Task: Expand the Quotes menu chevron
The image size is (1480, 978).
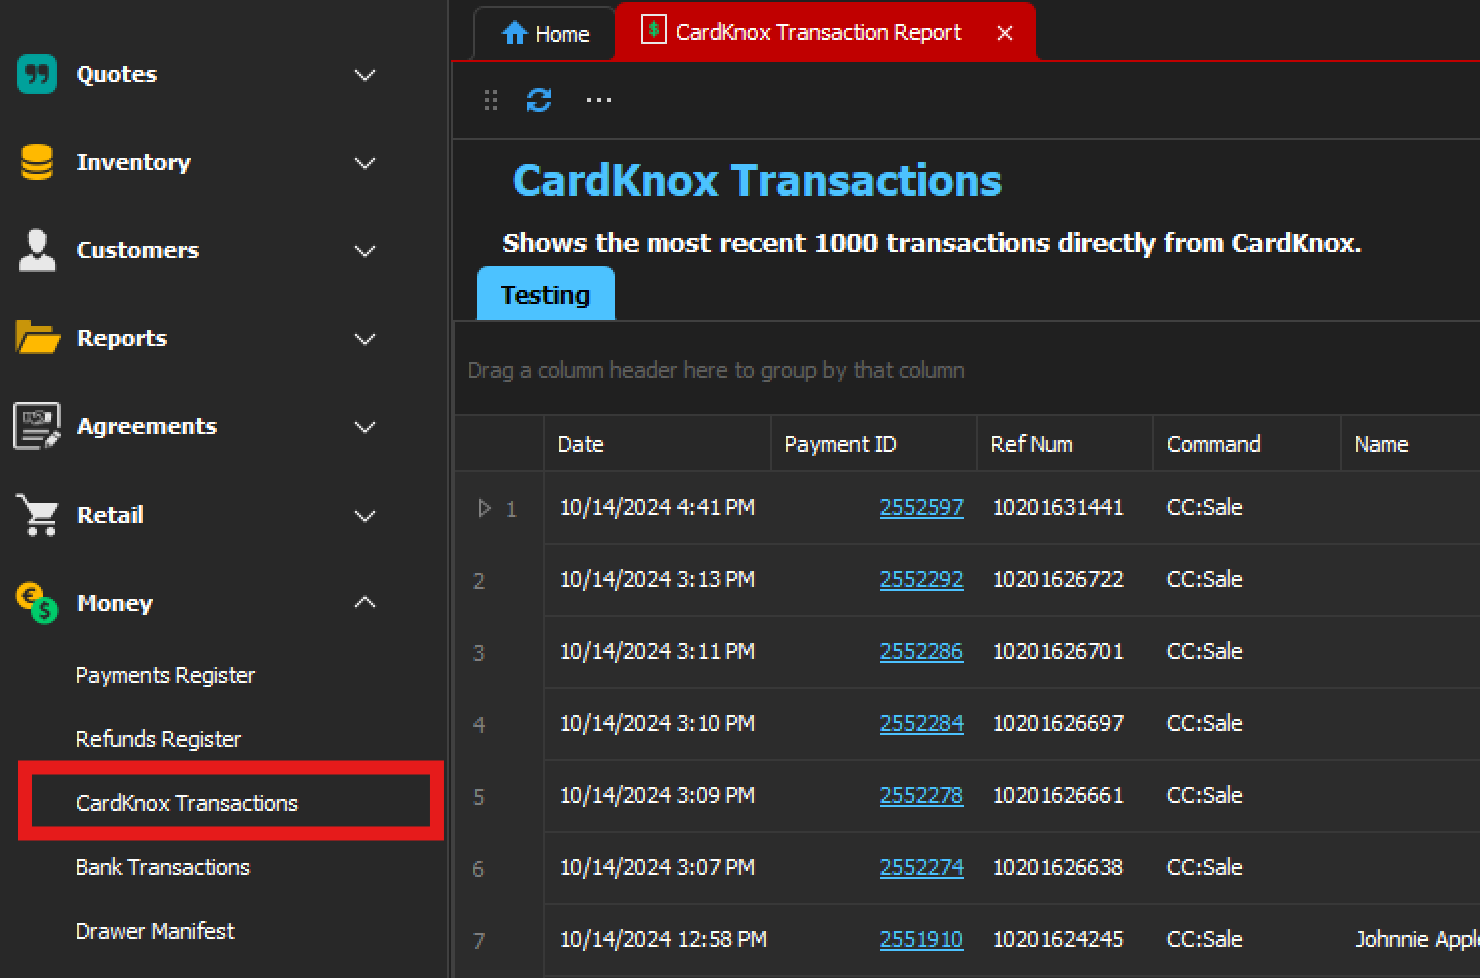Action: [x=365, y=75]
